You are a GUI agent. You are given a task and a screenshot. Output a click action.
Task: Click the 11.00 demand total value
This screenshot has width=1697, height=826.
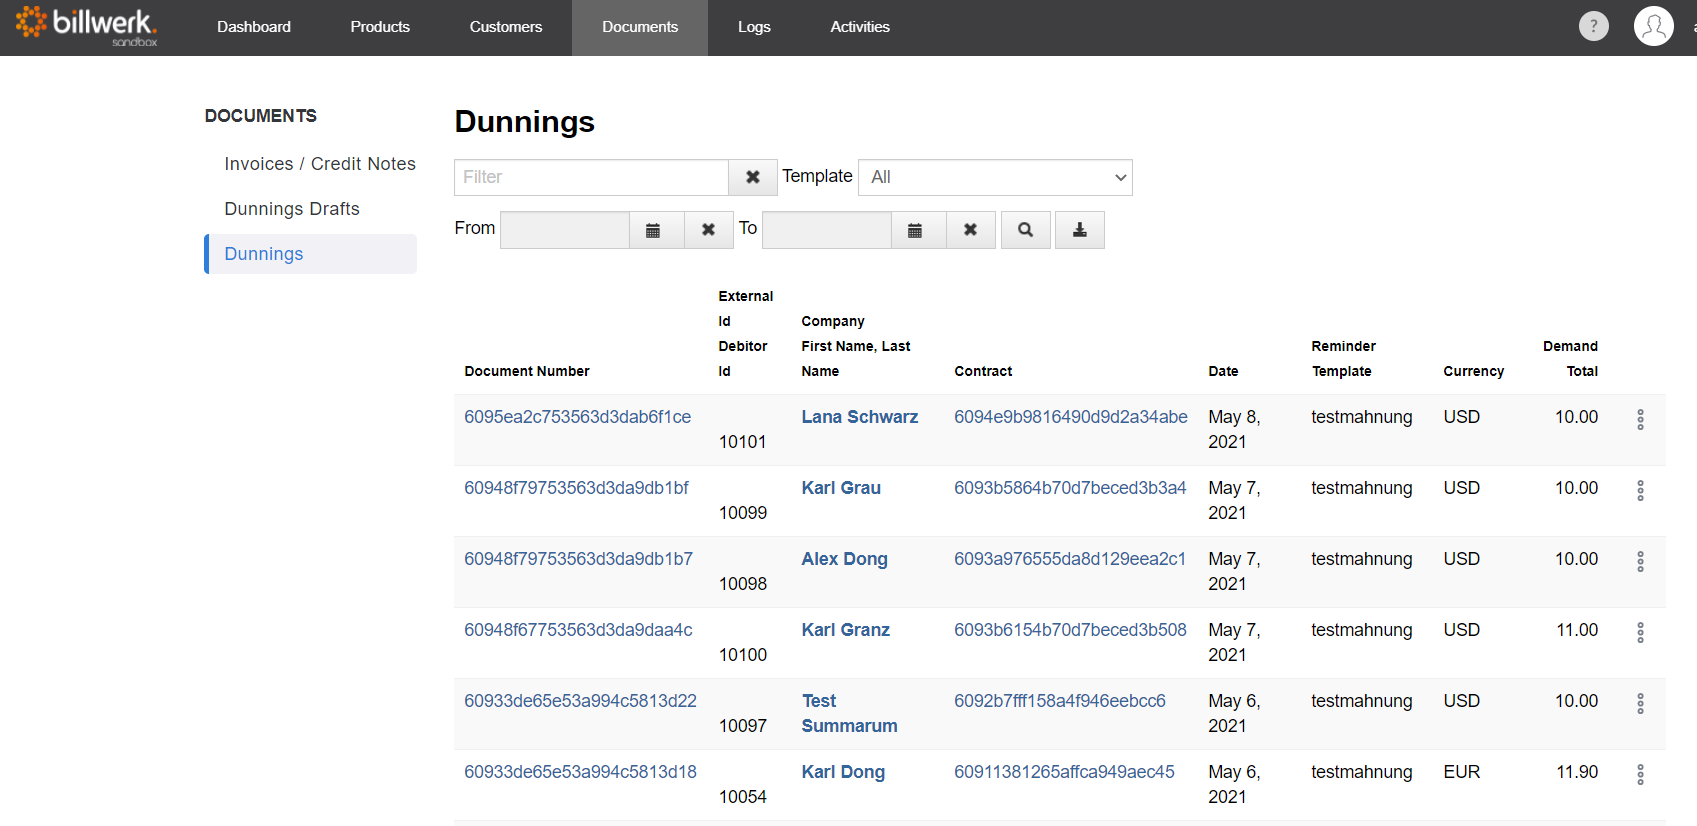[1577, 630]
